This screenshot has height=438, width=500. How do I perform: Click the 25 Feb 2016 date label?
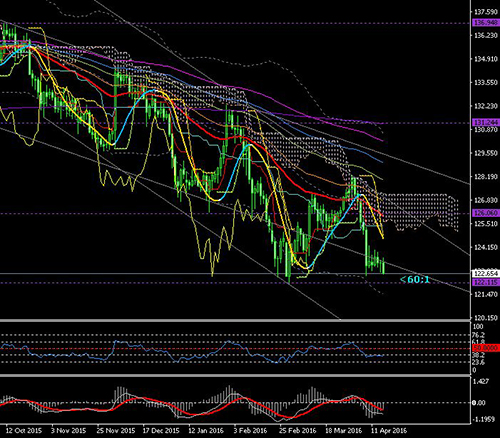(x=298, y=430)
